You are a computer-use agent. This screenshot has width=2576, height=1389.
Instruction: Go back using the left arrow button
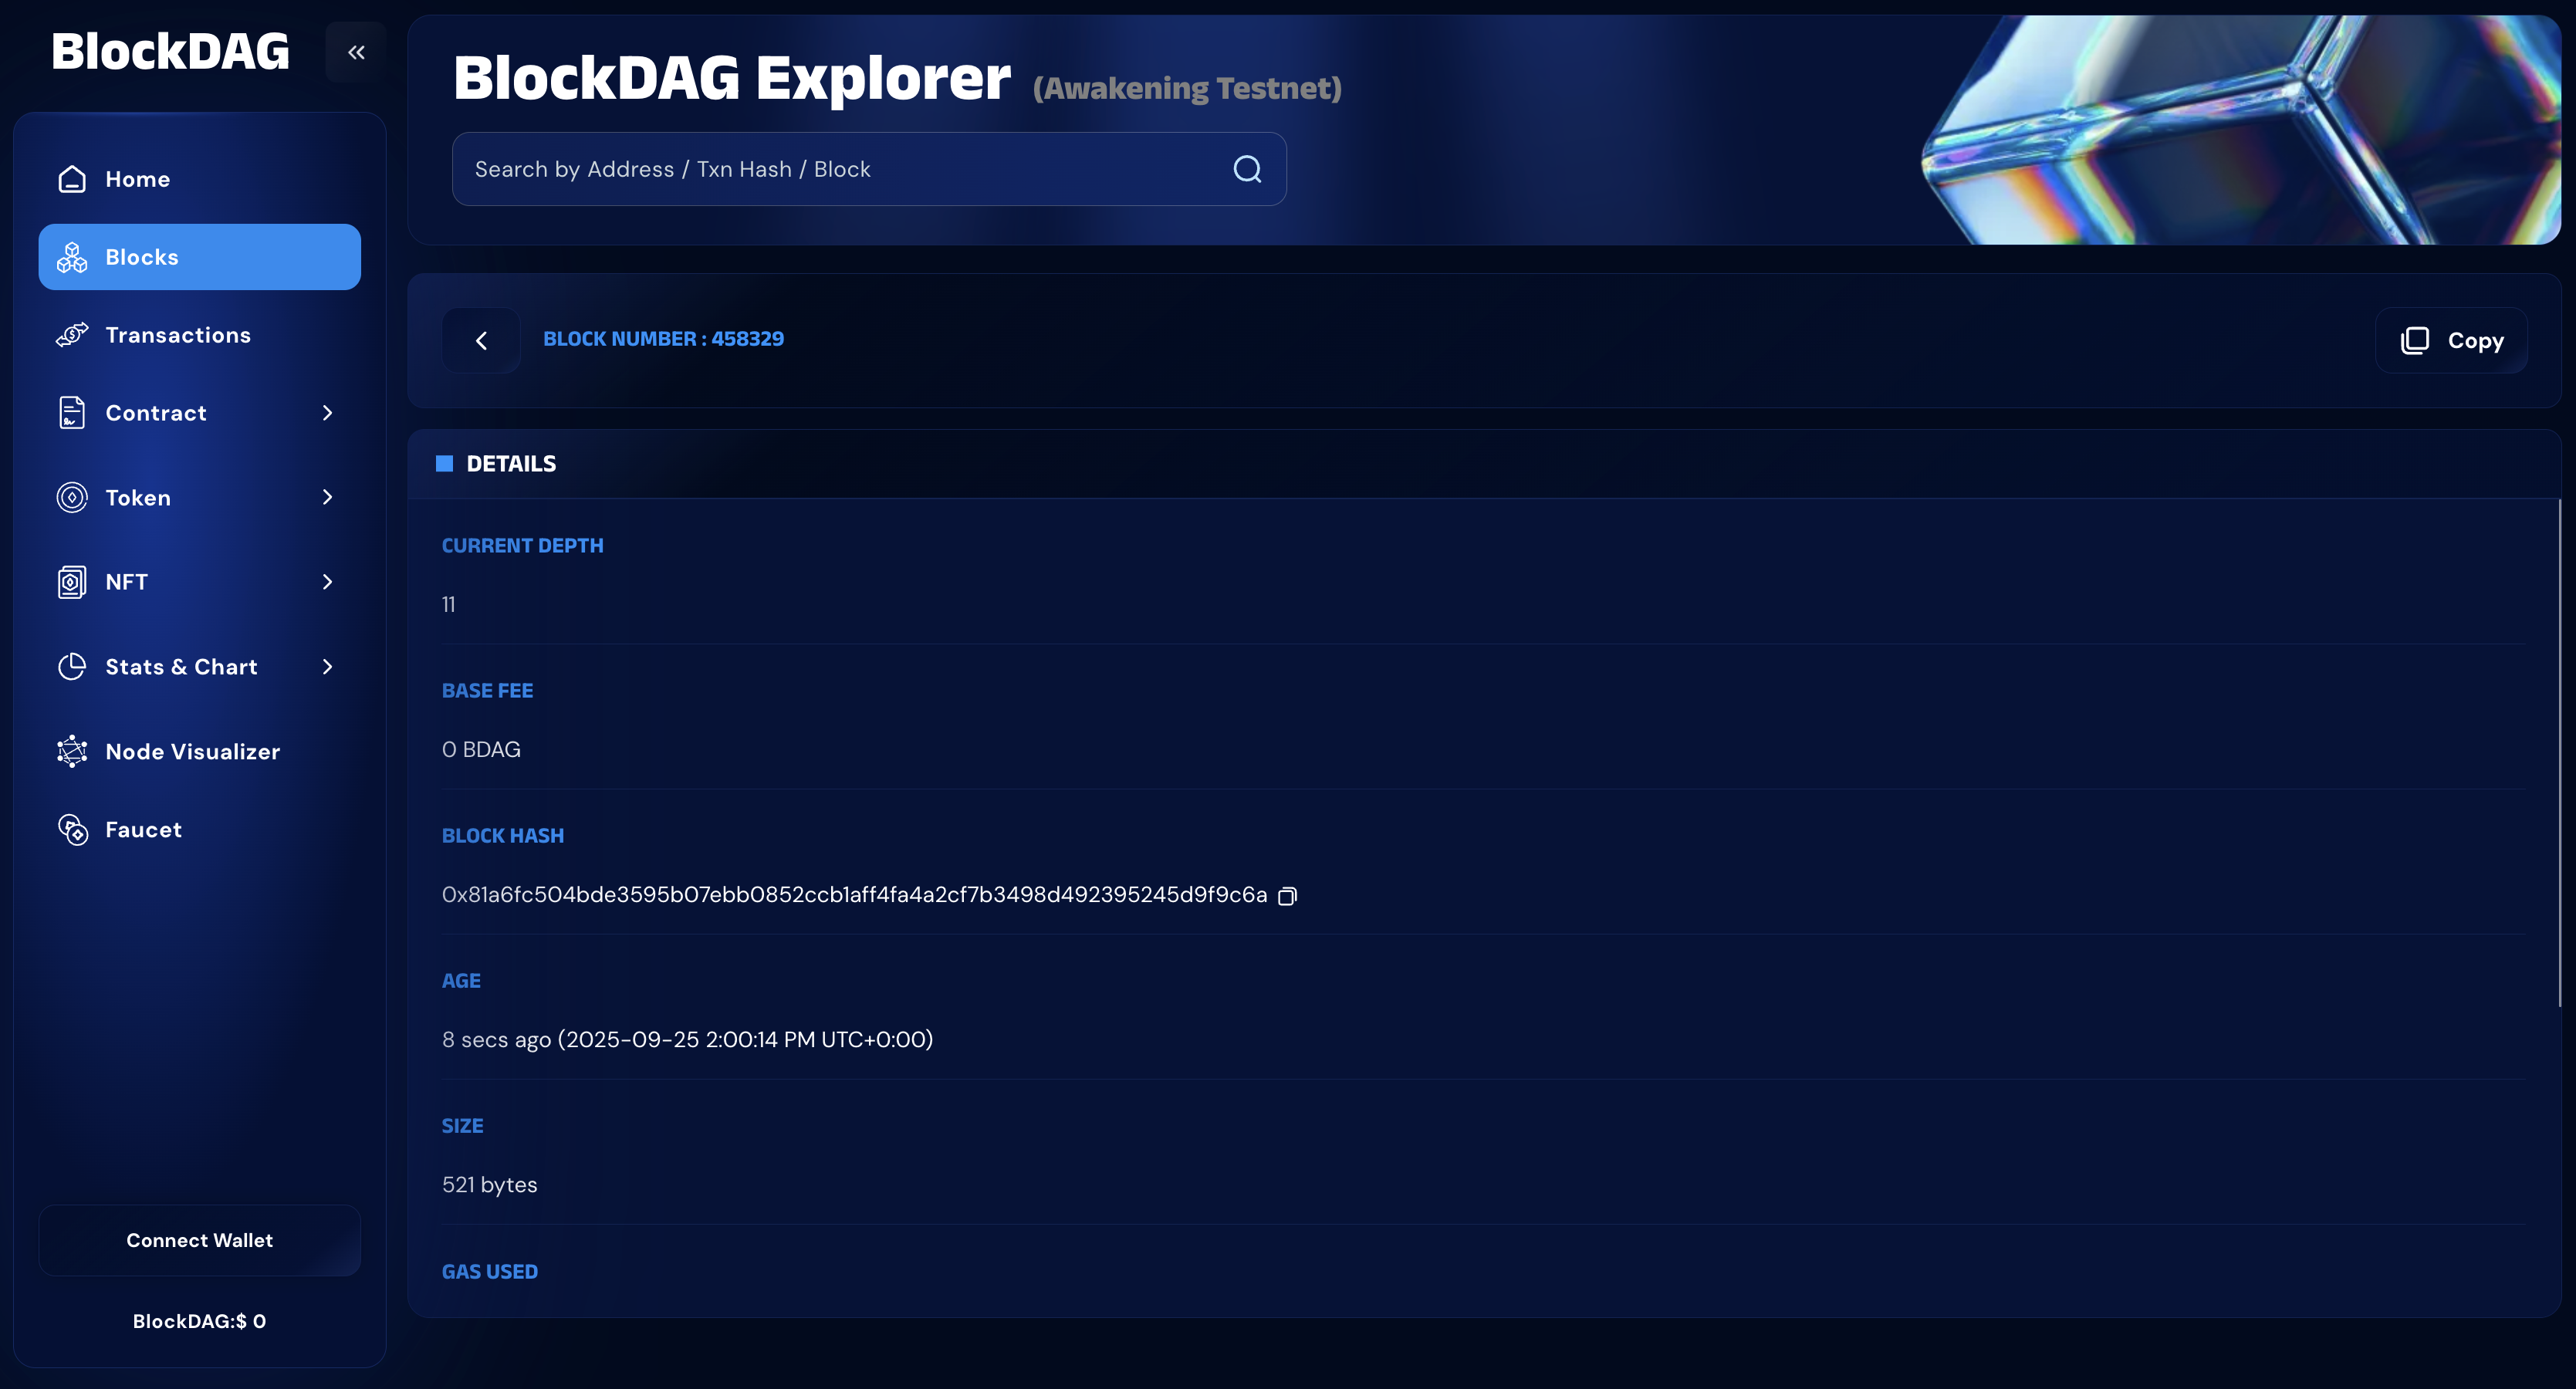point(481,340)
